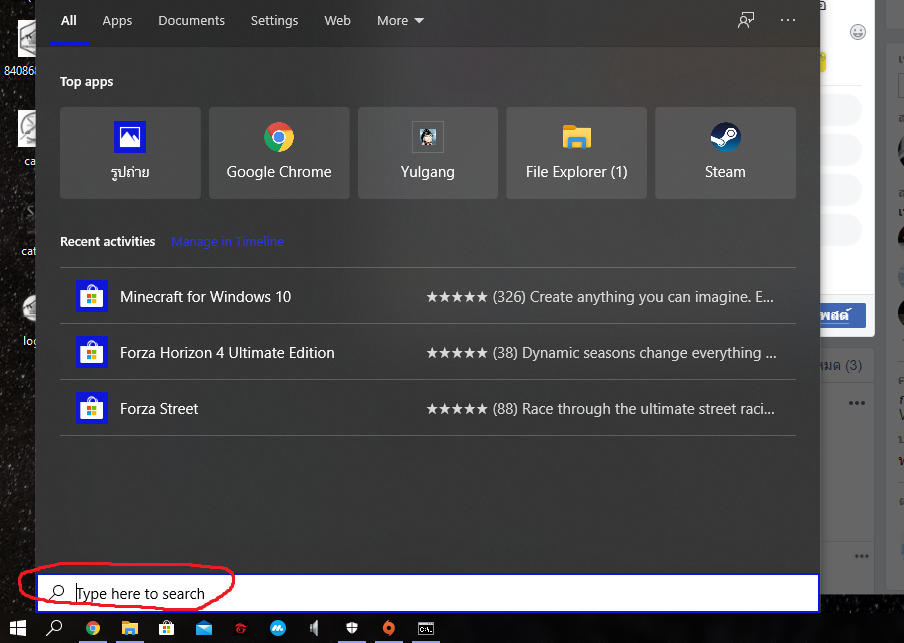Click Store icon beside Forza Horizon 4
This screenshot has height=643, width=904.
[92, 352]
